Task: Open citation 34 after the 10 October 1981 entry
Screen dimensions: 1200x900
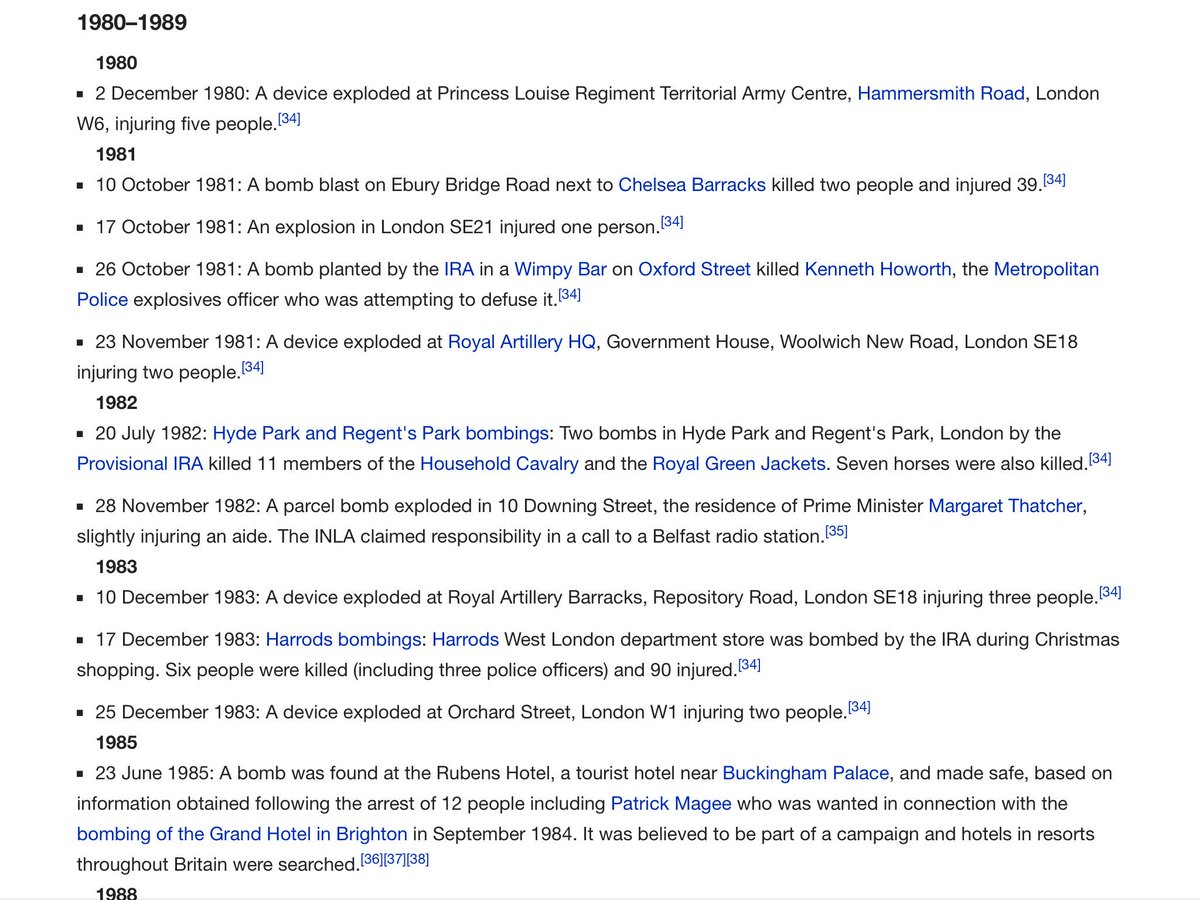Action: [x=1054, y=179]
